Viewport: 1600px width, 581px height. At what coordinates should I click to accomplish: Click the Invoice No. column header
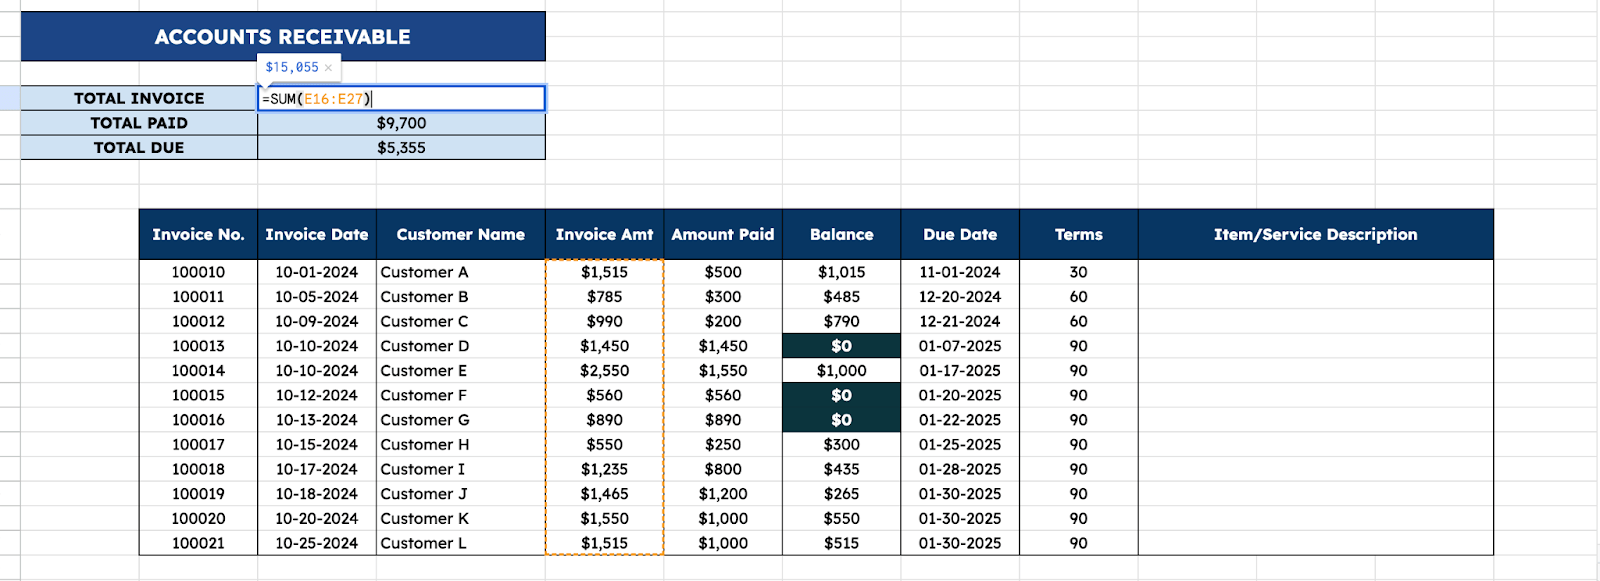click(x=198, y=234)
